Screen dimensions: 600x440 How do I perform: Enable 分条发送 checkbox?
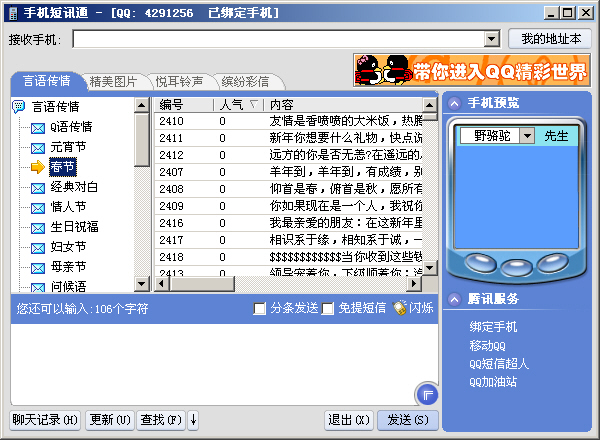[259, 308]
